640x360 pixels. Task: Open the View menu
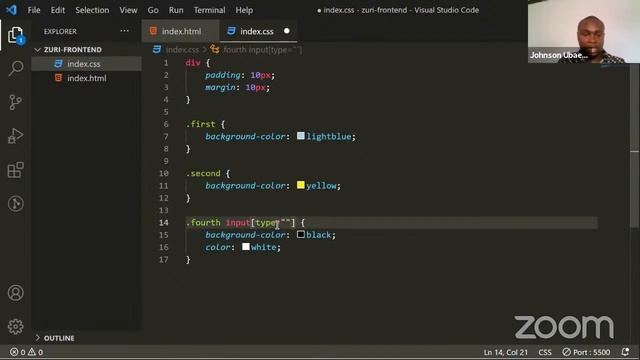(x=128, y=10)
